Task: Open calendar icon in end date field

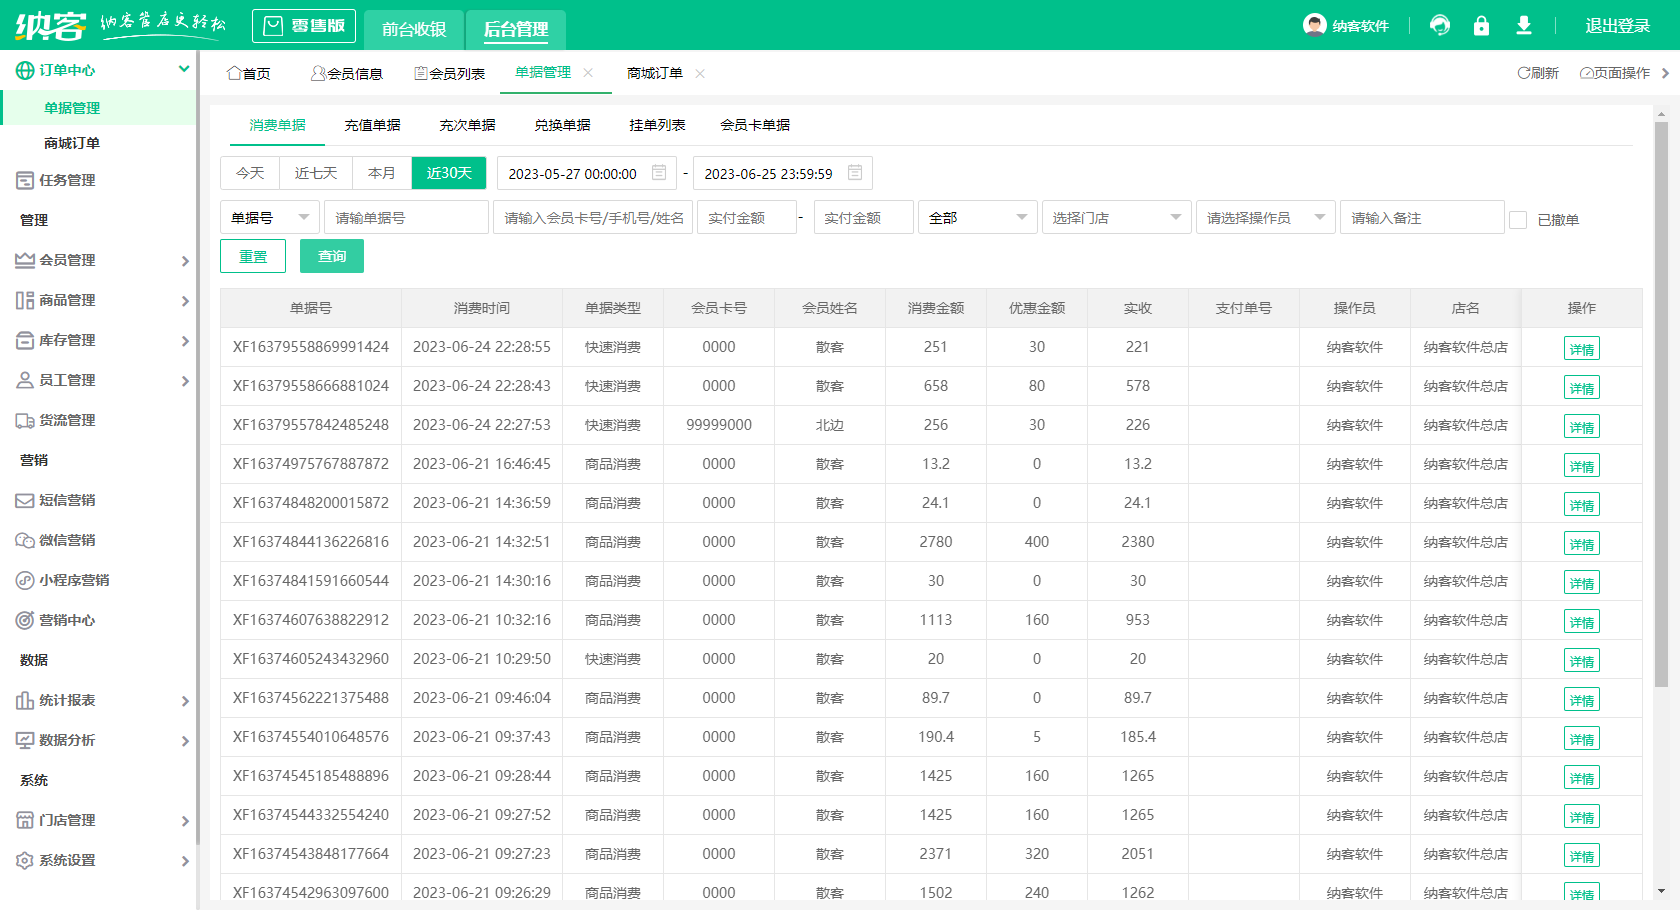Action: pyautogui.click(x=855, y=173)
